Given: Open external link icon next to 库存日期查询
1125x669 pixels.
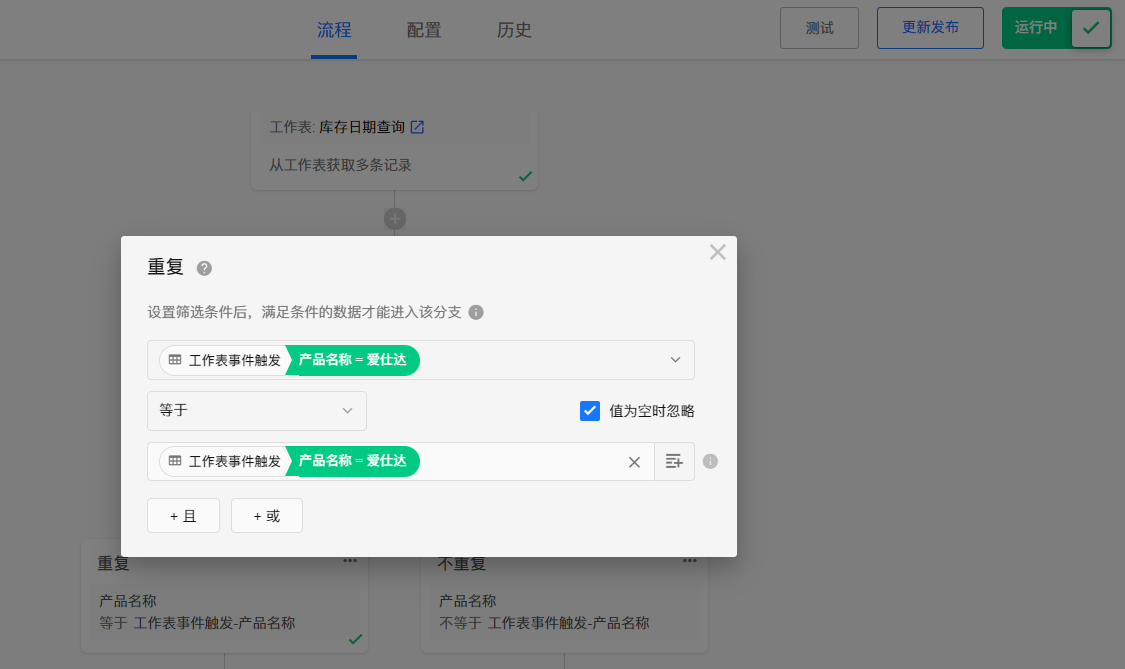Looking at the screenshot, I should point(417,127).
